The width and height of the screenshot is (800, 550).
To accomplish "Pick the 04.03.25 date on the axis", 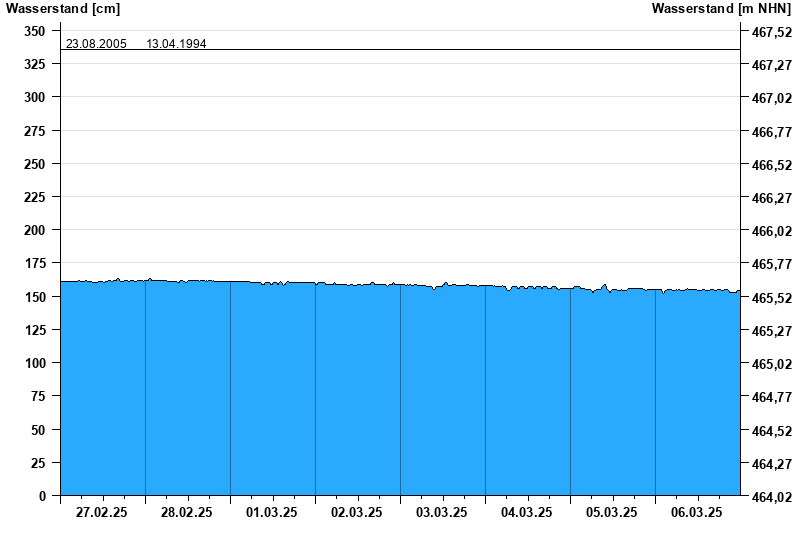I will click(x=527, y=512).
